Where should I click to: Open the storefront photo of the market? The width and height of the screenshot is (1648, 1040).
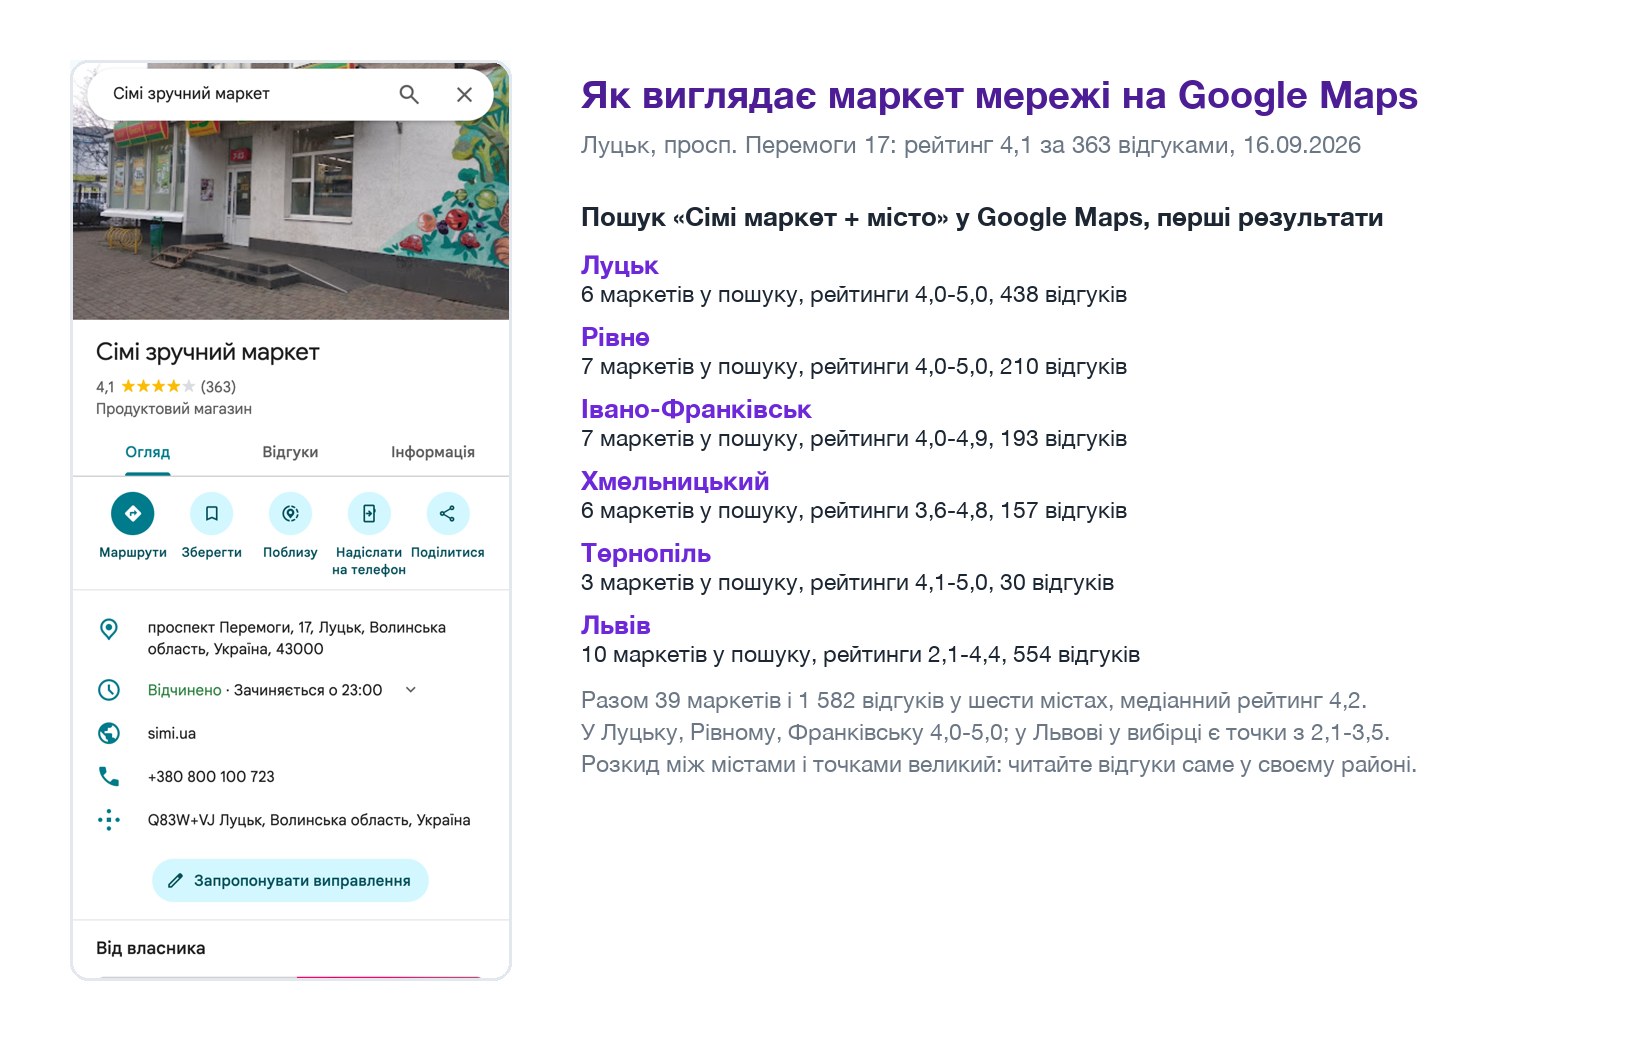(x=291, y=220)
